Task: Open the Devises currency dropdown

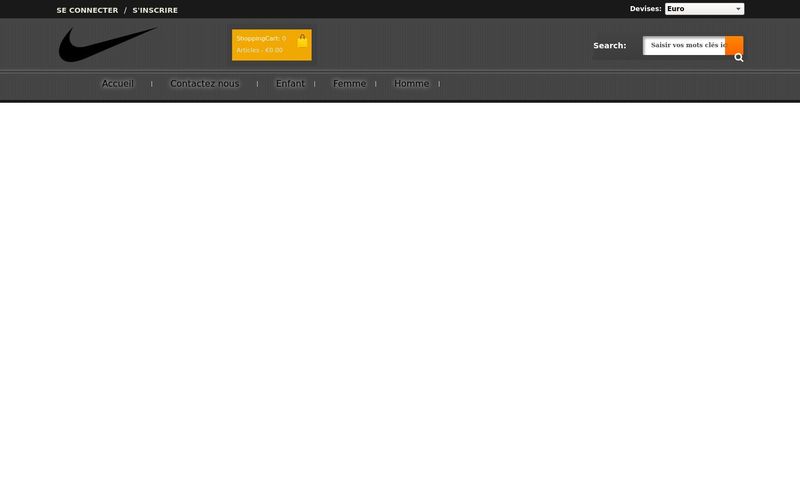Action: (704, 9)
